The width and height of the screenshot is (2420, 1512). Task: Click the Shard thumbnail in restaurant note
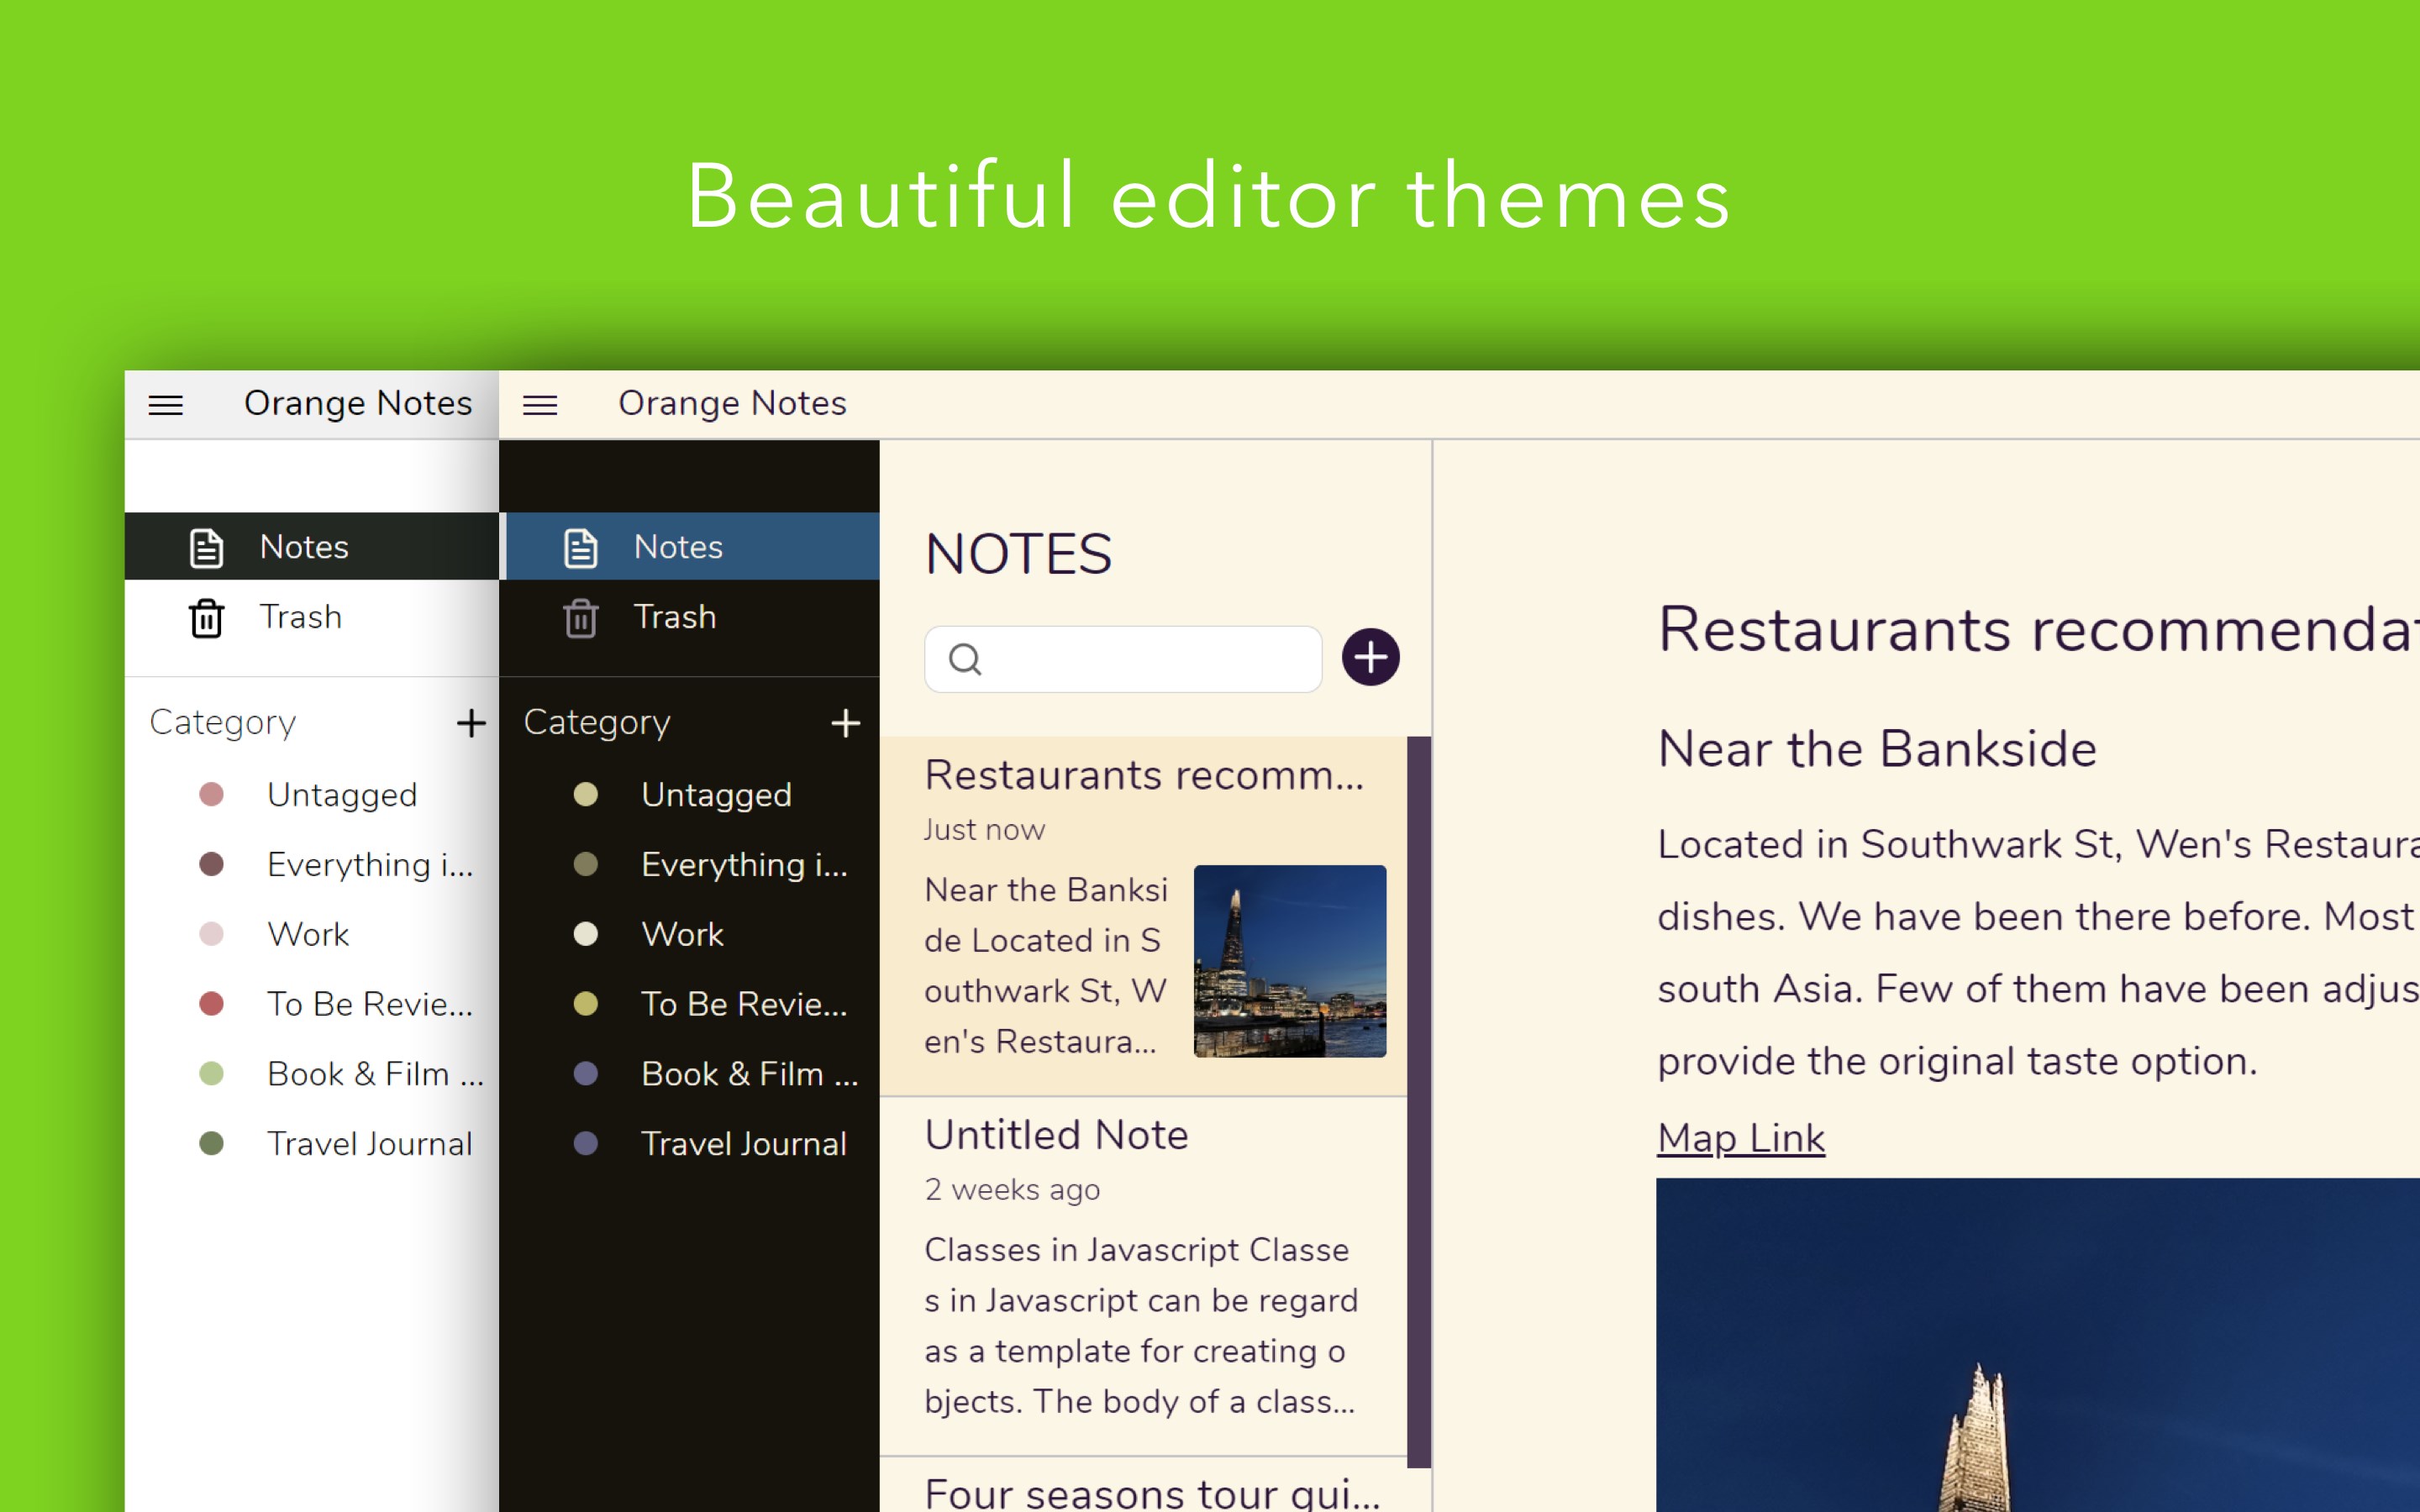tap(1289, 961)
